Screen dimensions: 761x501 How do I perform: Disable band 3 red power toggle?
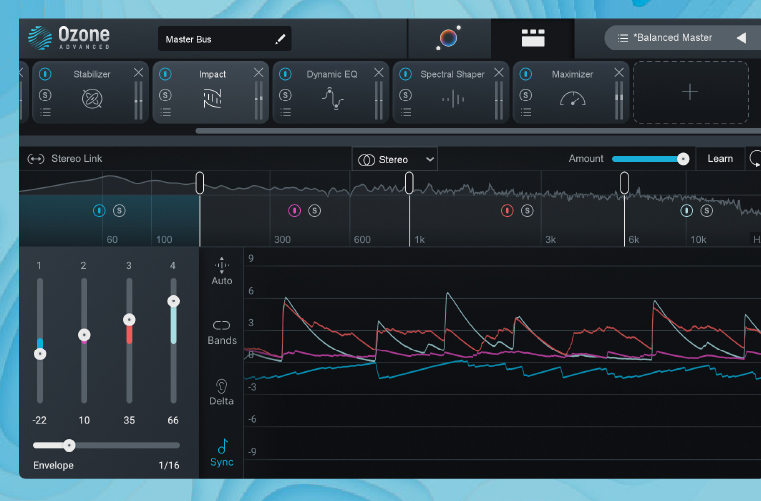tap(507, 211)
